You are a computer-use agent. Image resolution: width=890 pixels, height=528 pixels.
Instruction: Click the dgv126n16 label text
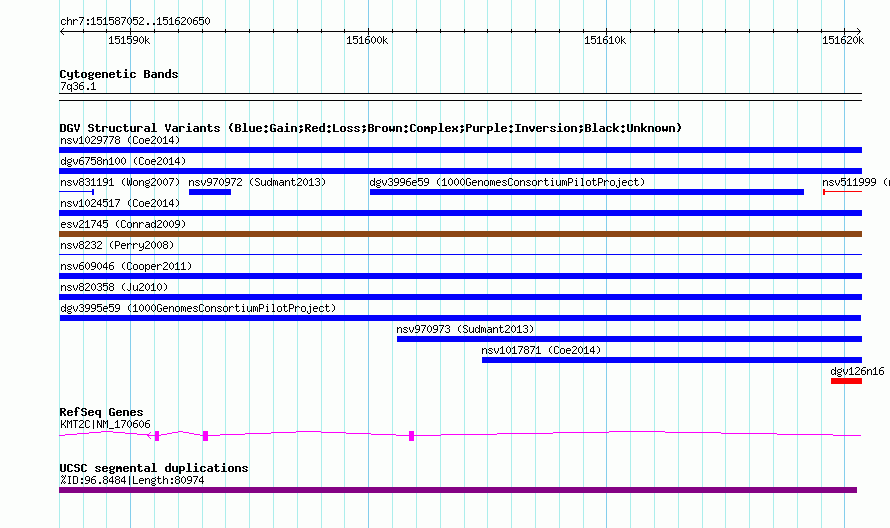[x=857, y=371]
